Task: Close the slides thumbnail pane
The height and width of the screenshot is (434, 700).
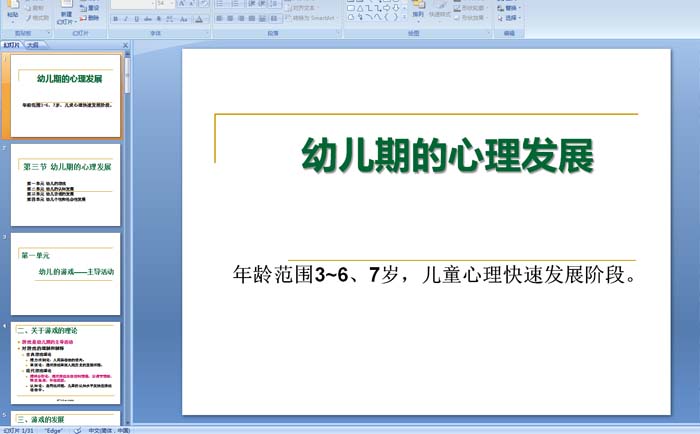Action: (125, 45)
